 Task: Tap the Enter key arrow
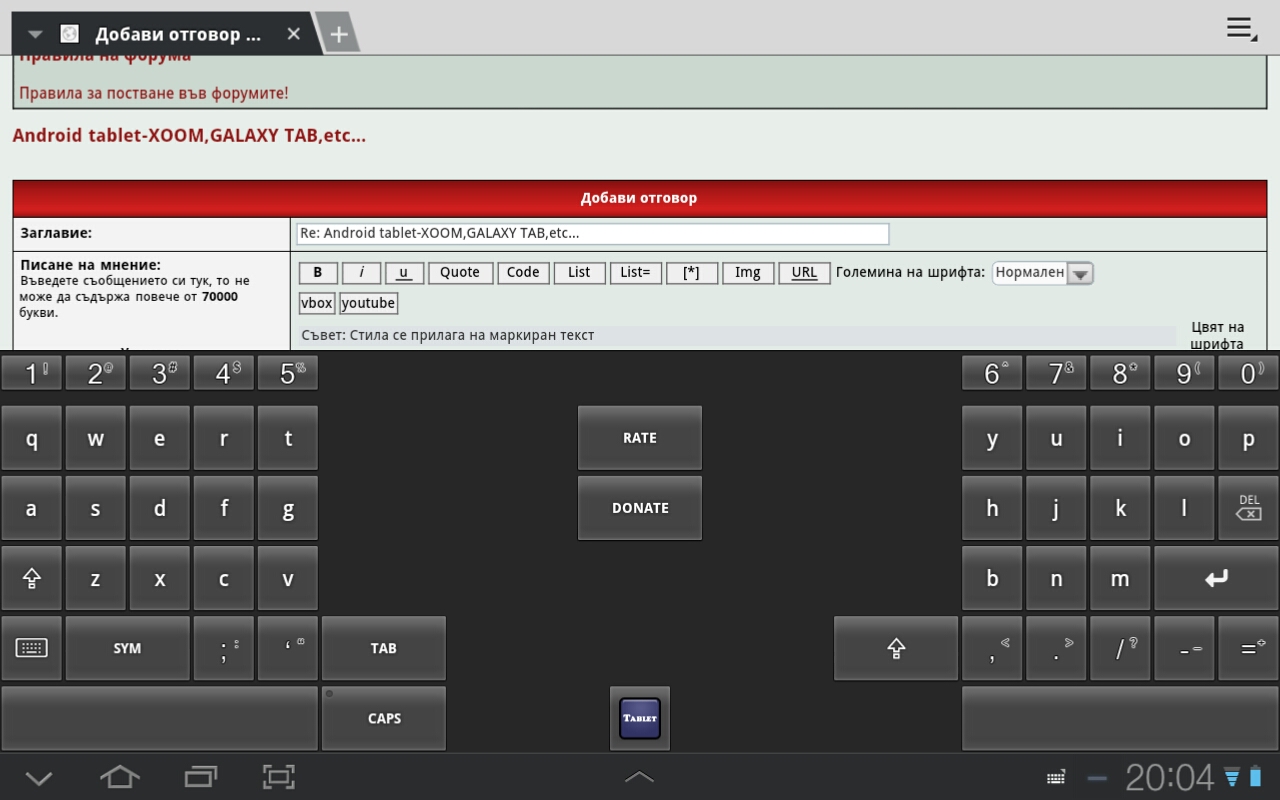coord(1216,579)
